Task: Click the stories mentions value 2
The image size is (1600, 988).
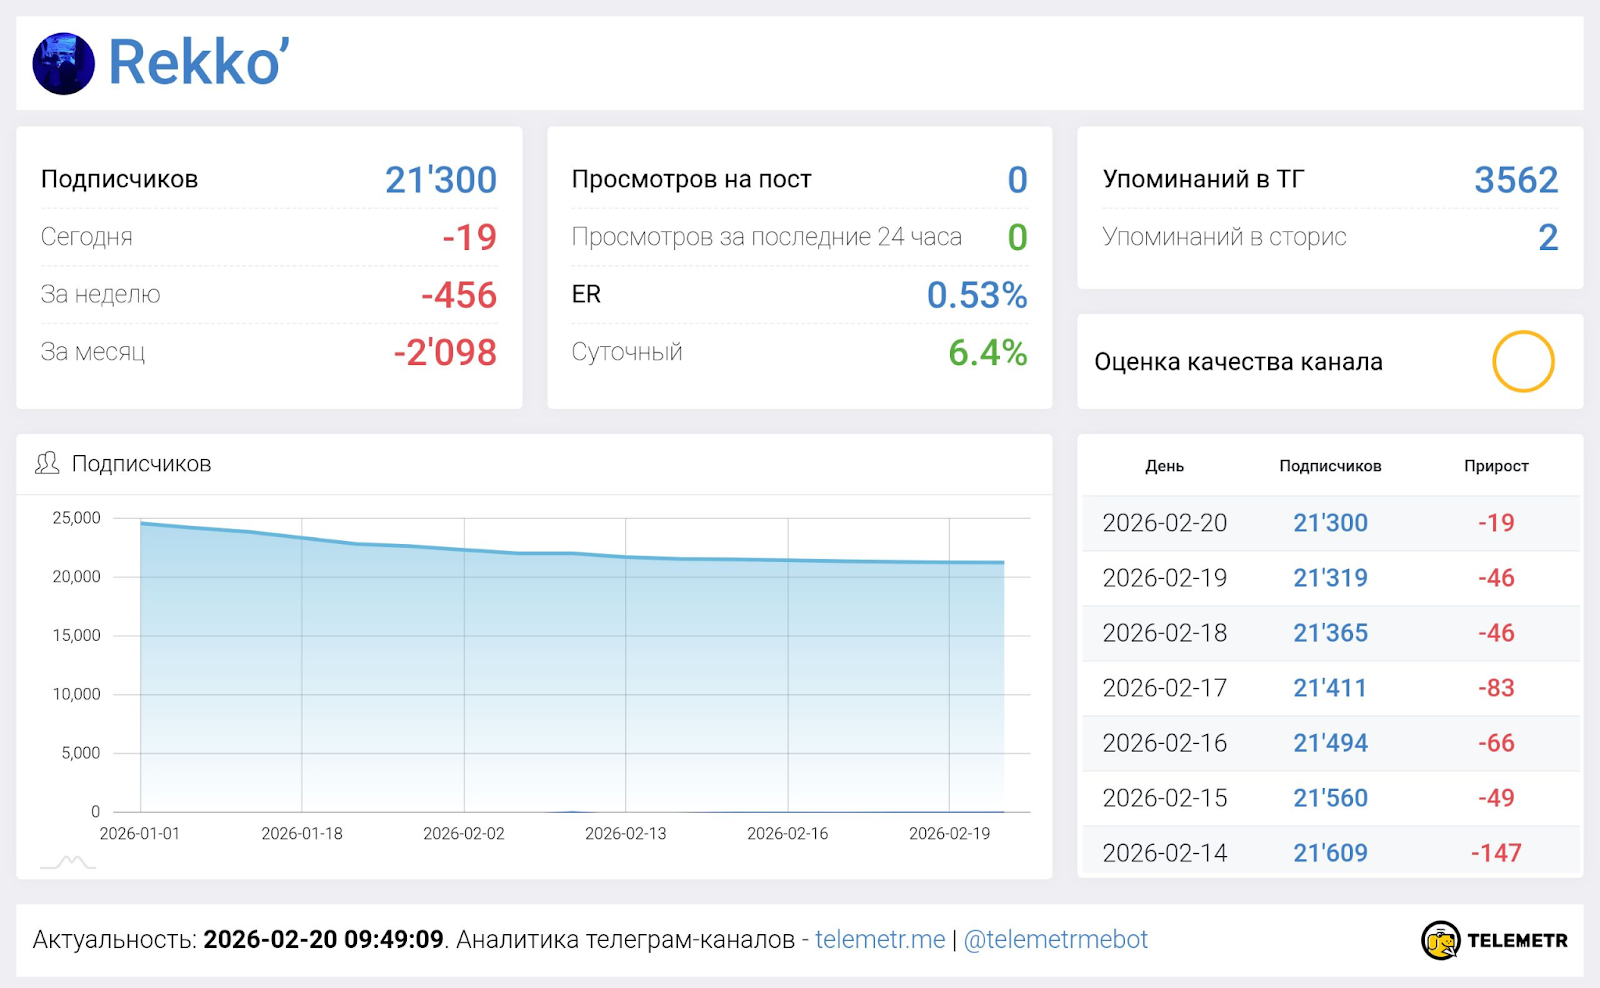Action: (1548, 237)
